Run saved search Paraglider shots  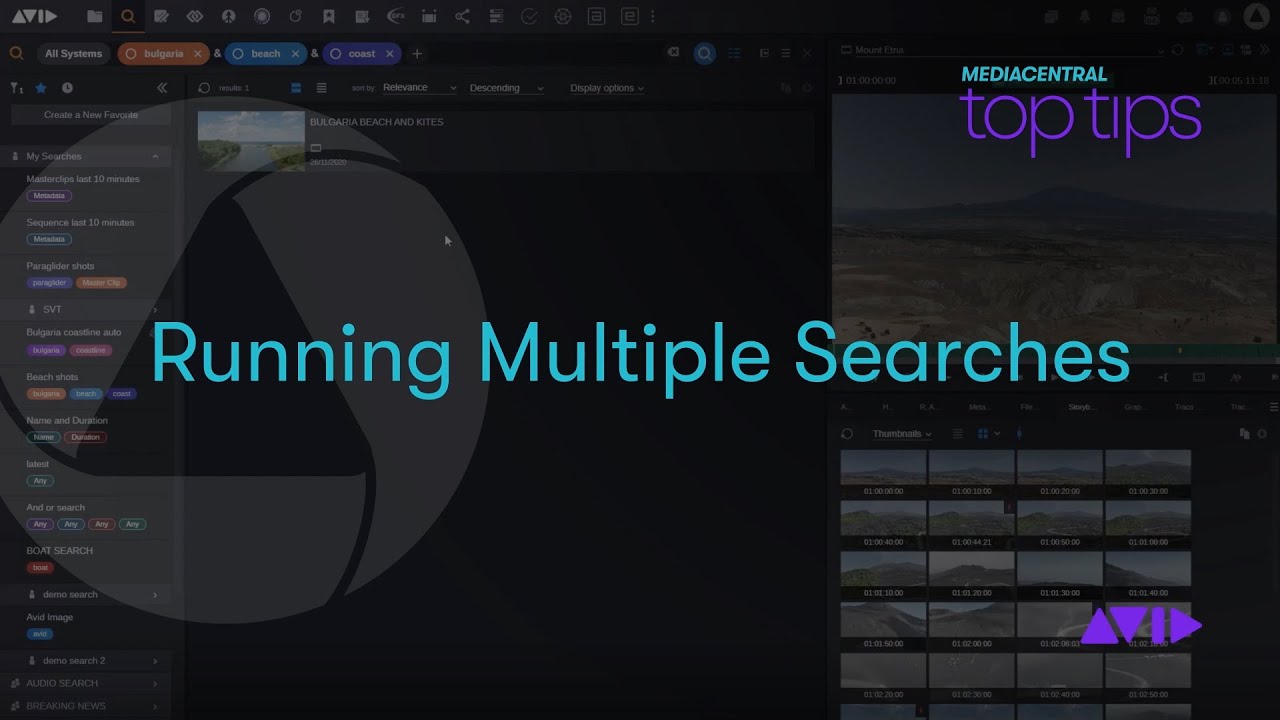click(60, 266)
